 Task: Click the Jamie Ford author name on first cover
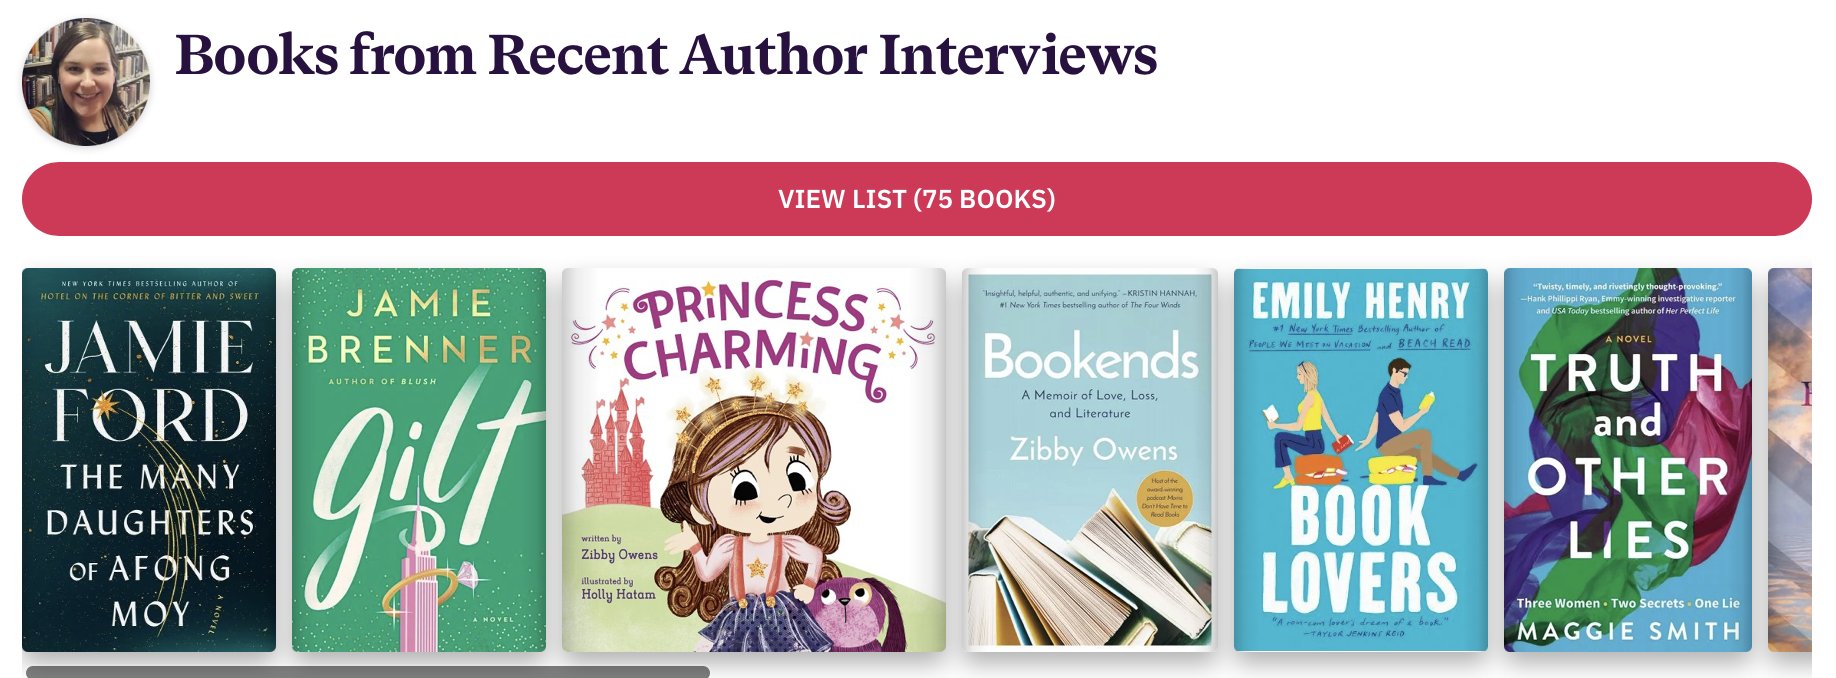coord(150,380)
